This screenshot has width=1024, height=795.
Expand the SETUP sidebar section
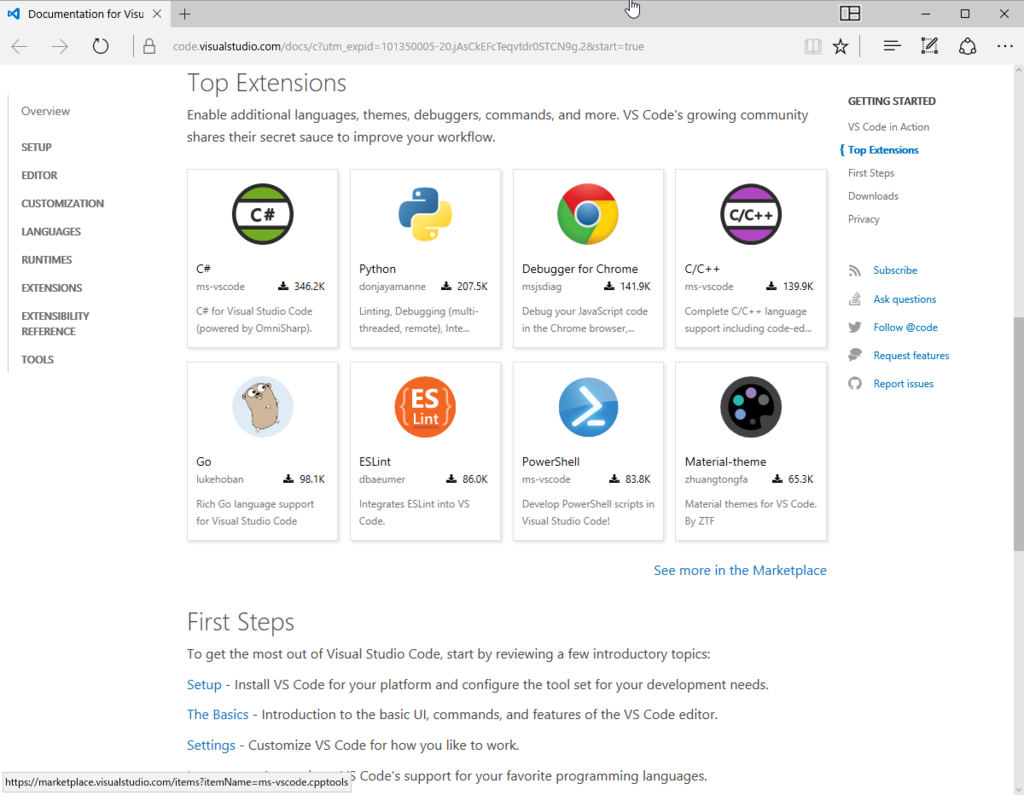click(x=36, y=147)
